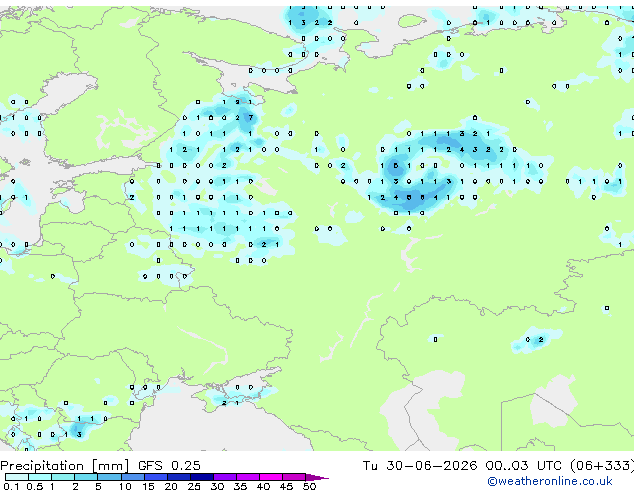Select the legend scale label 40
634x490 pixels.
coord(263,486)
